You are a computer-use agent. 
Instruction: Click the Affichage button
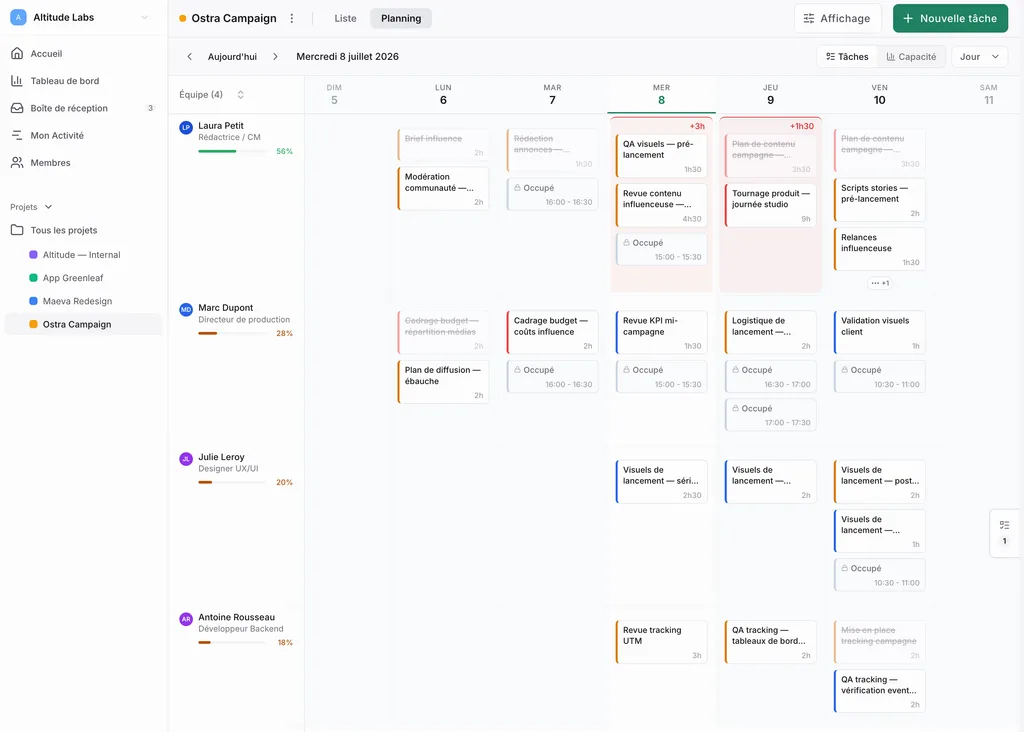pyautogui.click(x=838, y=18)
